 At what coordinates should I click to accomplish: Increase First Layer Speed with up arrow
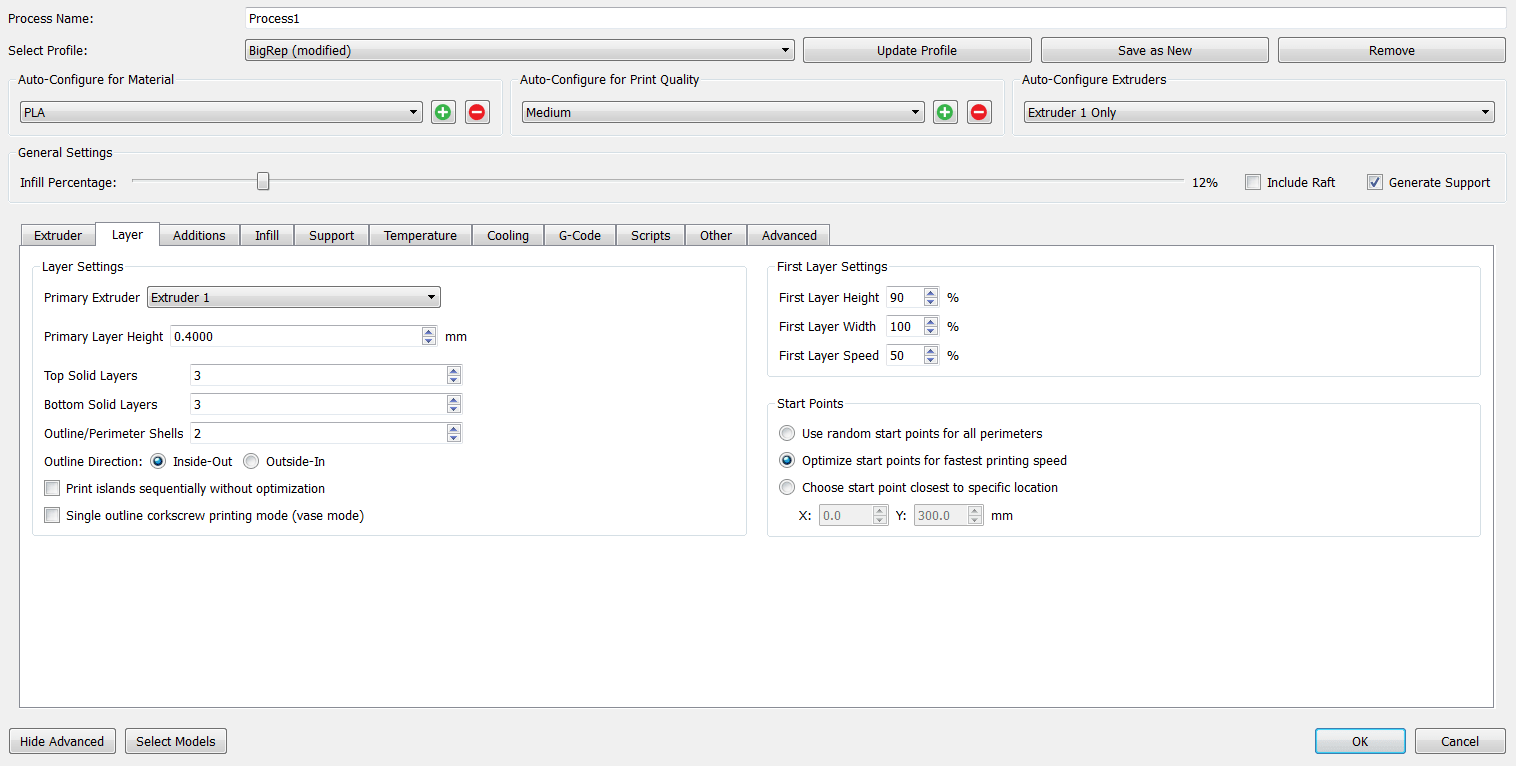pos(931,351)
